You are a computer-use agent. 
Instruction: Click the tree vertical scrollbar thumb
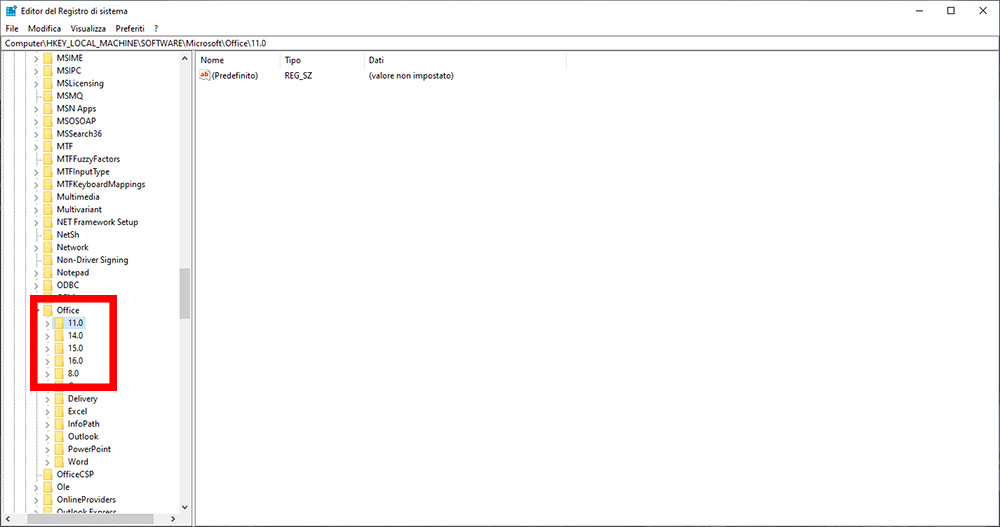pos(185,293)
